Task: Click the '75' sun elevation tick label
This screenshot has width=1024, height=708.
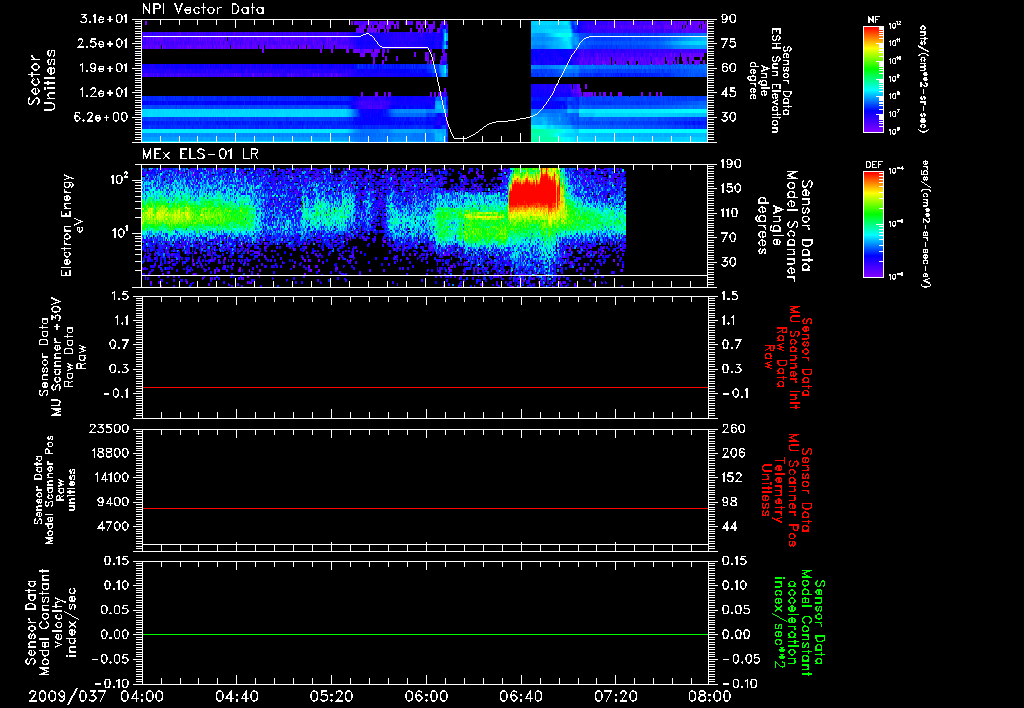Action: [x=729, y=43]
